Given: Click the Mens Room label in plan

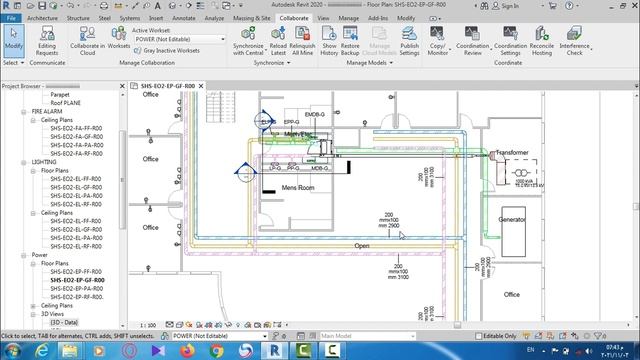Looking at the screenshot, I should click(x=298, y=188).
